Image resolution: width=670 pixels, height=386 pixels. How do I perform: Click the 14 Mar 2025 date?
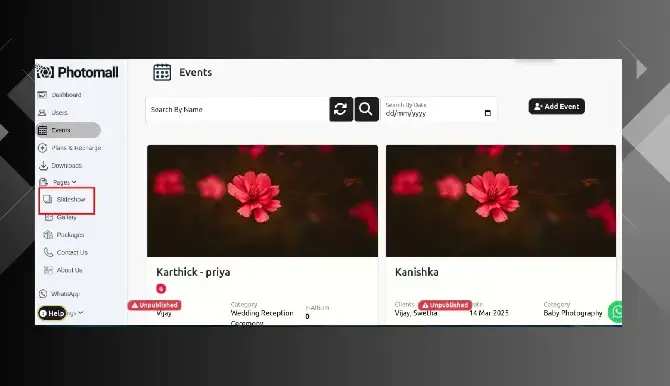pos(489,313)
